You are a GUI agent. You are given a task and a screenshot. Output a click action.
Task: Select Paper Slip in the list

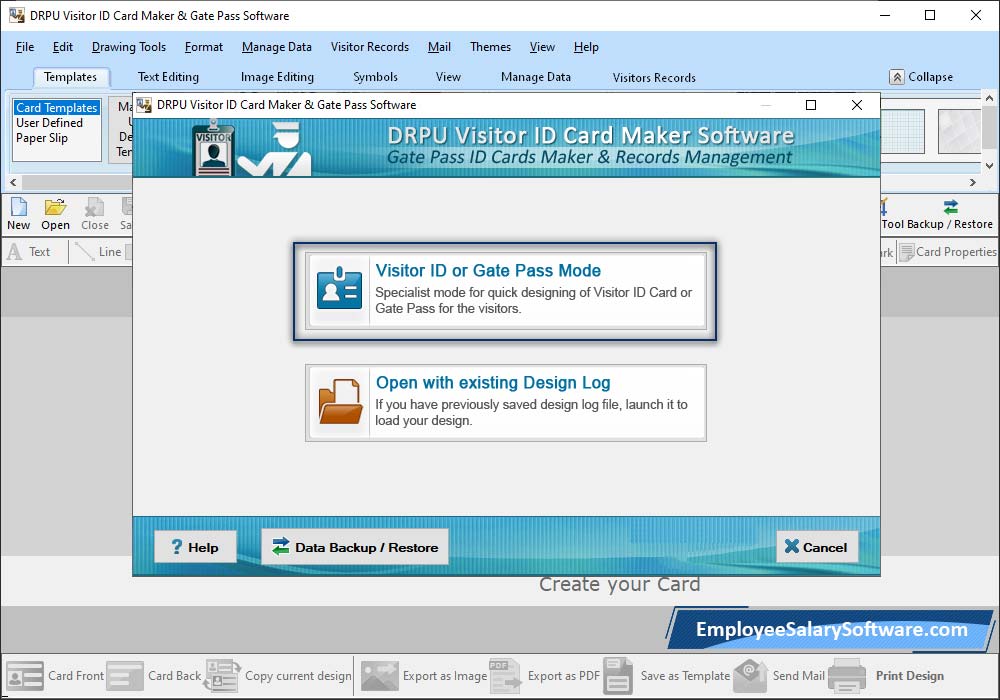42,138
